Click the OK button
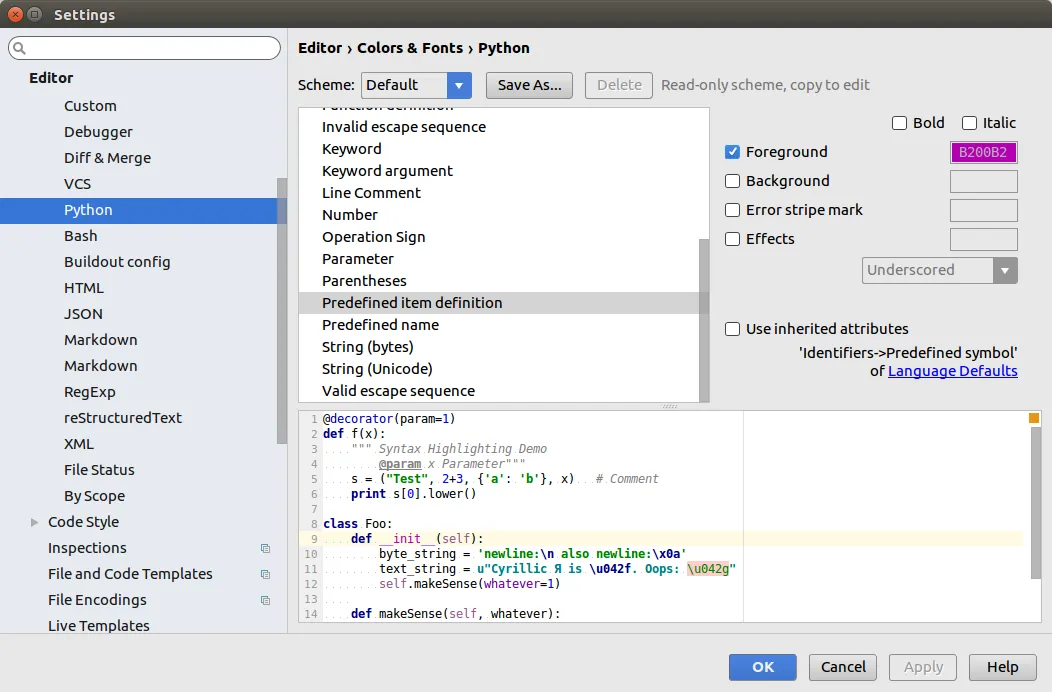 (x=763, y=667)
